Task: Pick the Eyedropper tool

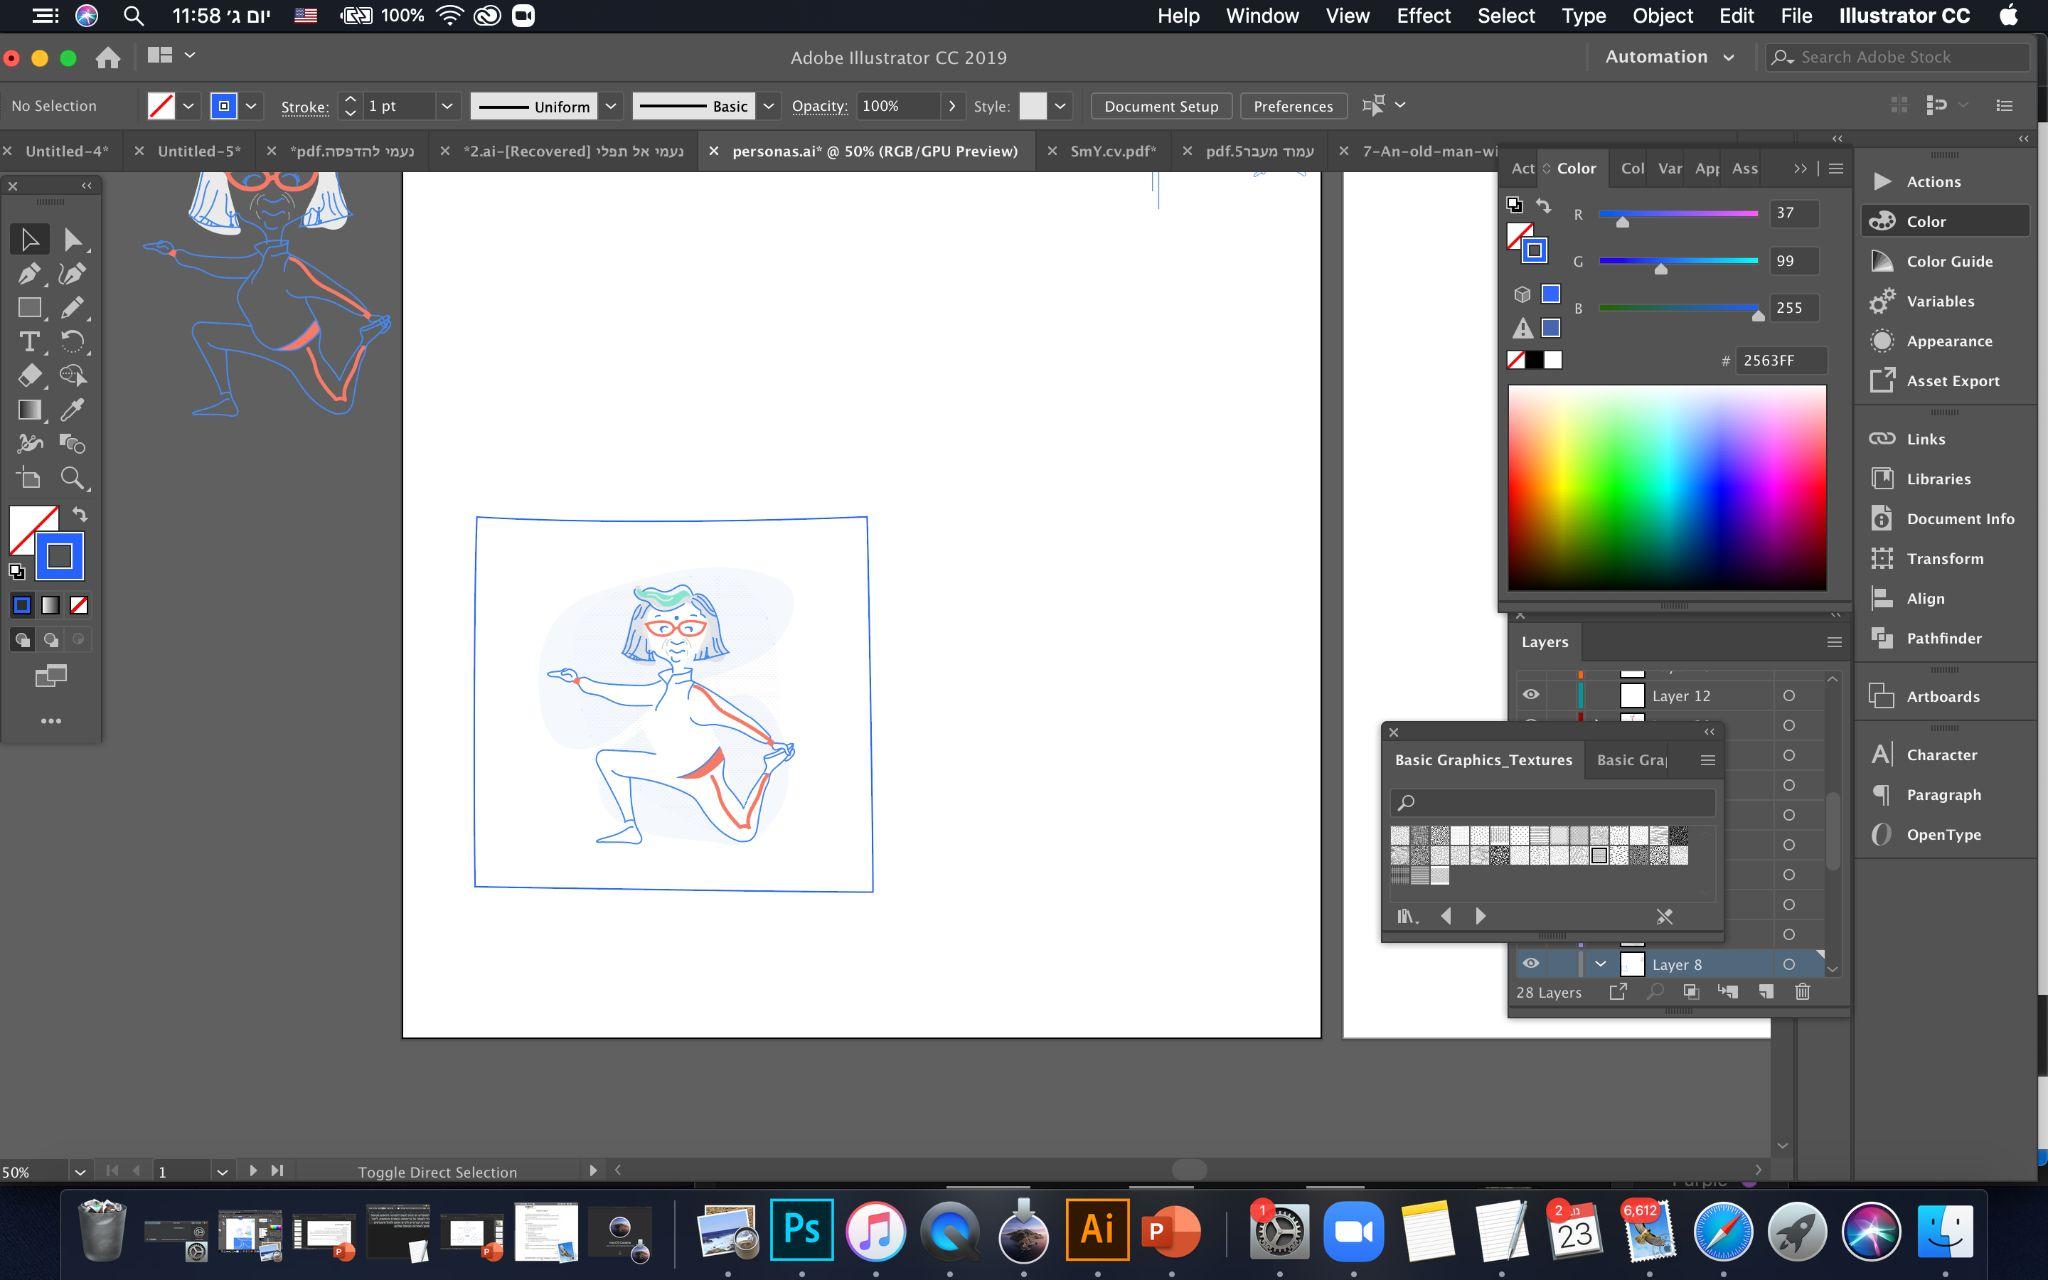Action: [72, 409]
